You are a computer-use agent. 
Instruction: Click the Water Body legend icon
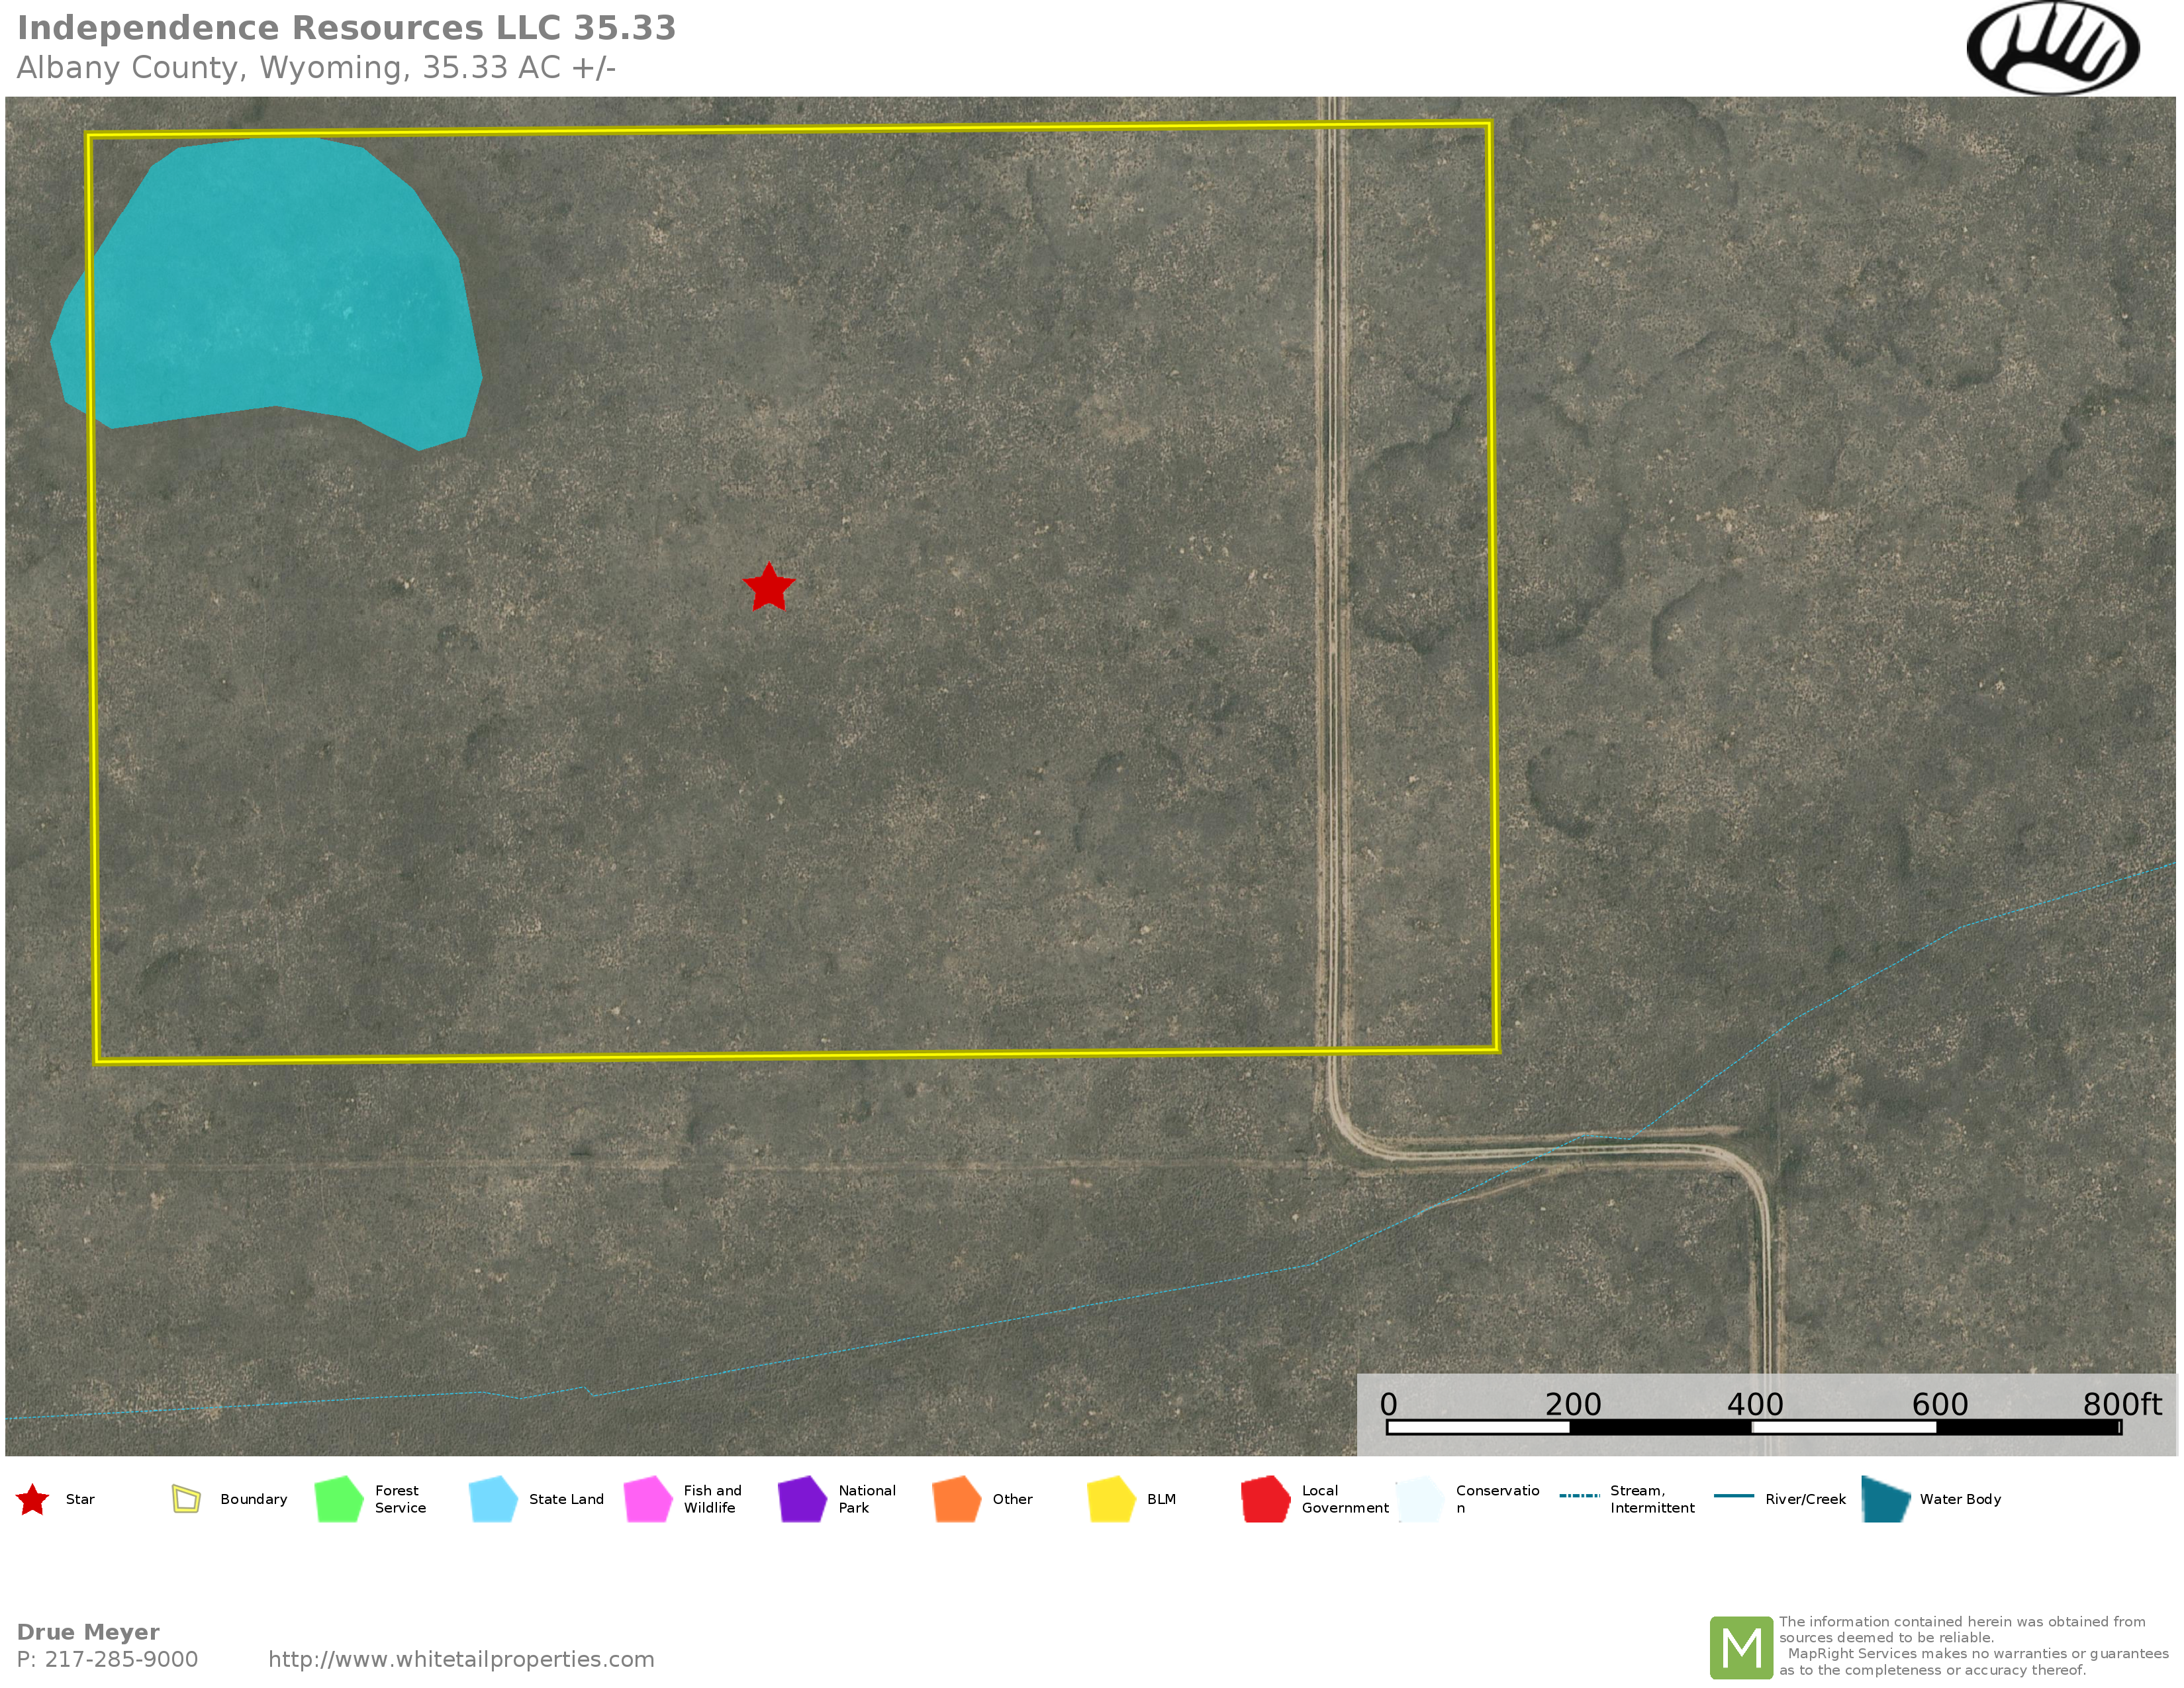[1885, 1499]
